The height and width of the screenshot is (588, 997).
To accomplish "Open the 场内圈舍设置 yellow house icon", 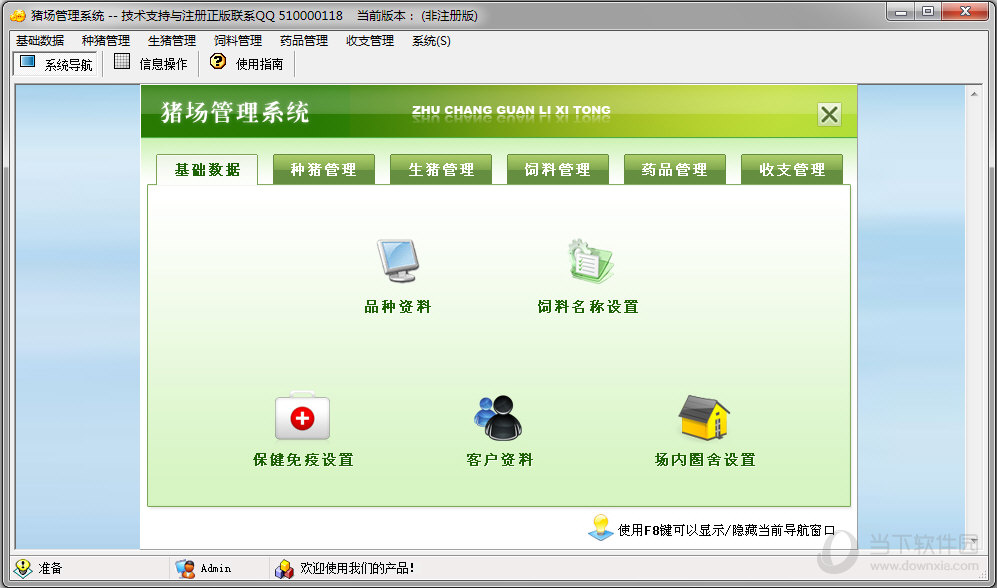I will click(704, 417).
